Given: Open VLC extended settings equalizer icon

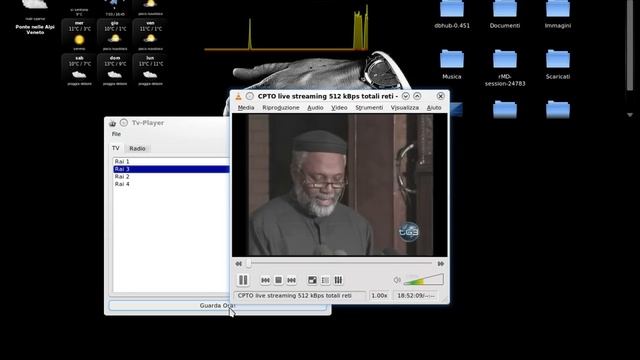Looking at the screenshot, I should (x=338, y=280).
